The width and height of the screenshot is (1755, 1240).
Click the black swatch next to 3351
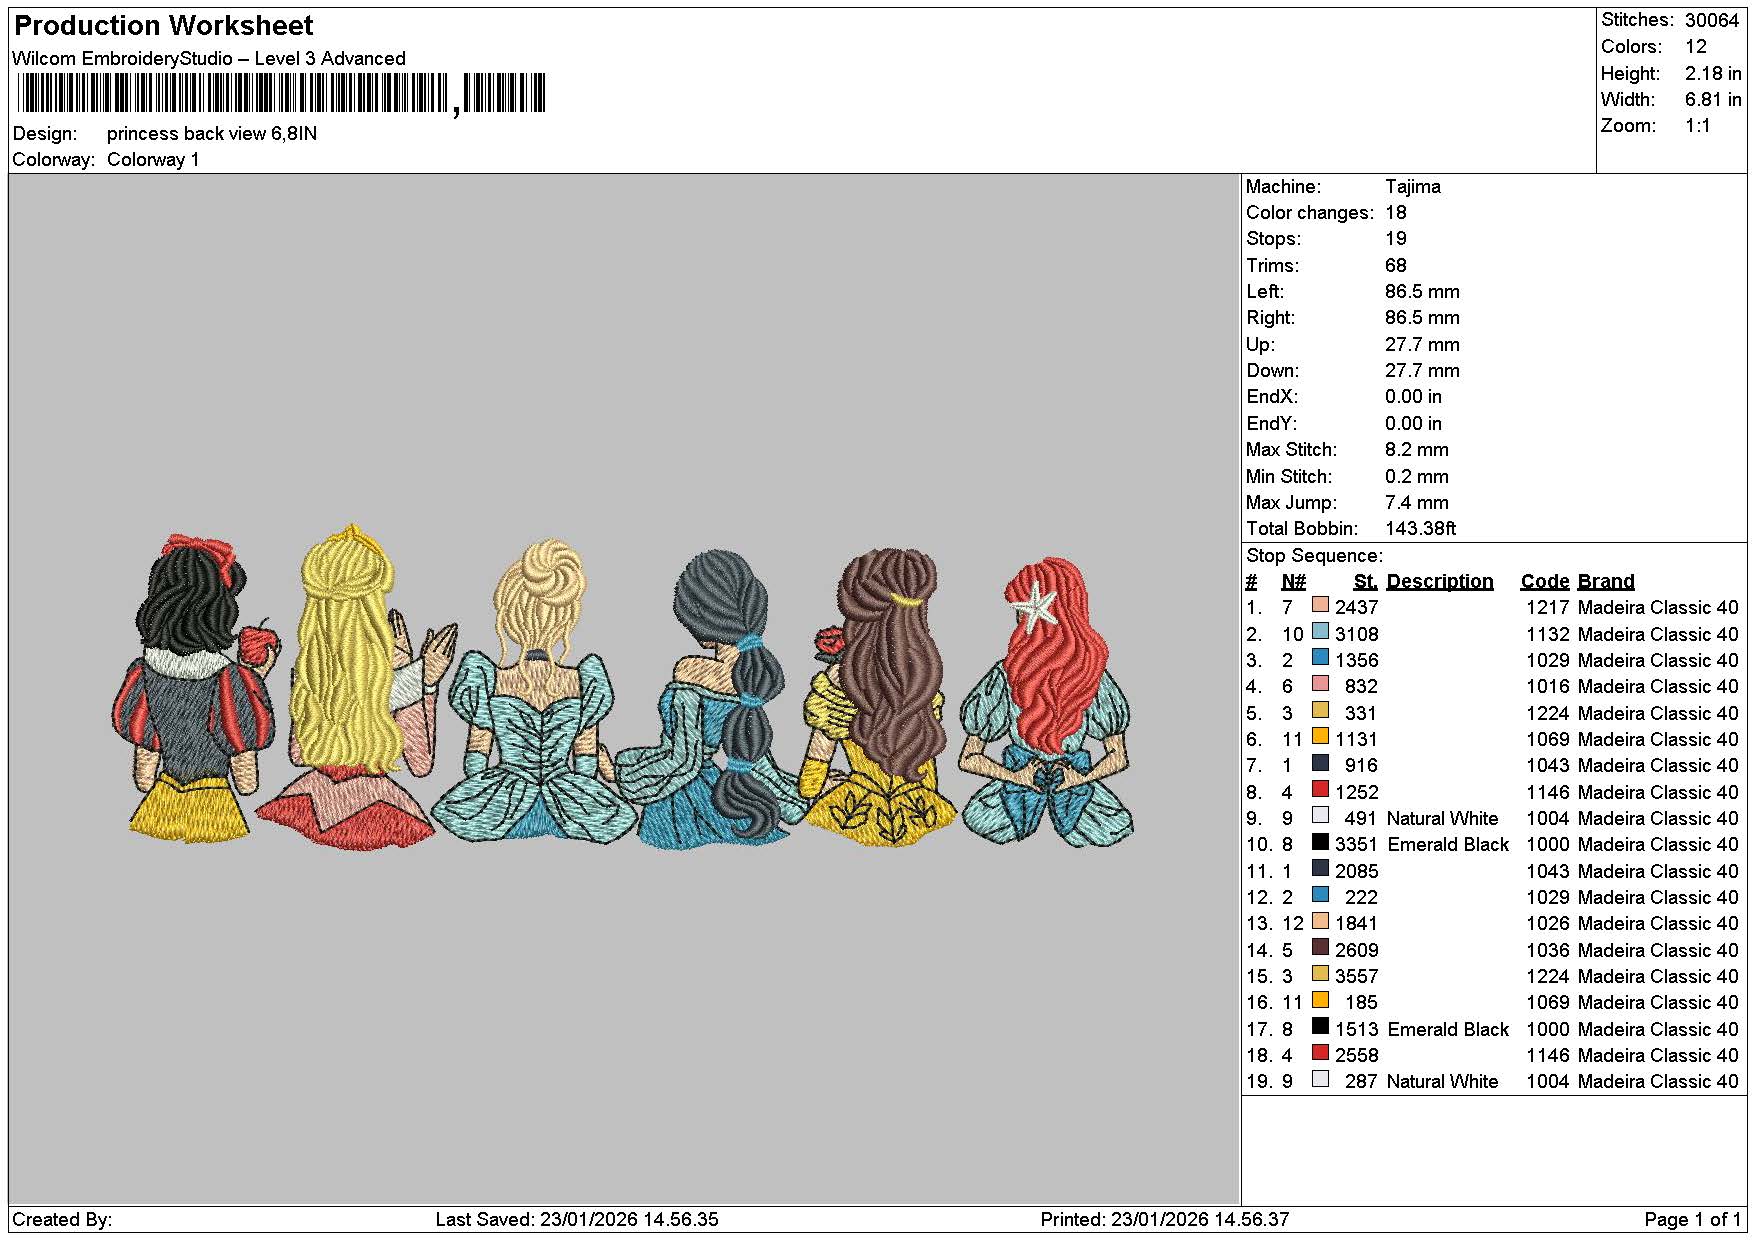[x=1320, y=842]
